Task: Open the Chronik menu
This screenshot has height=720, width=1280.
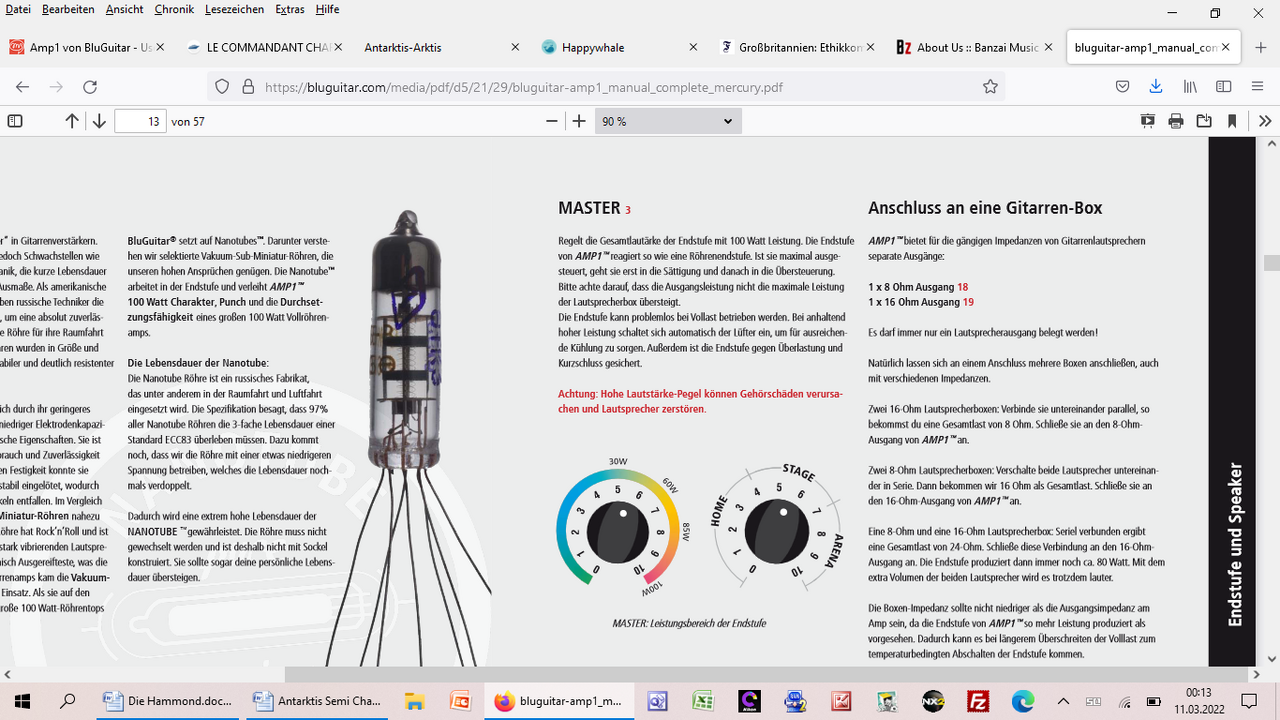Action: 175,9
